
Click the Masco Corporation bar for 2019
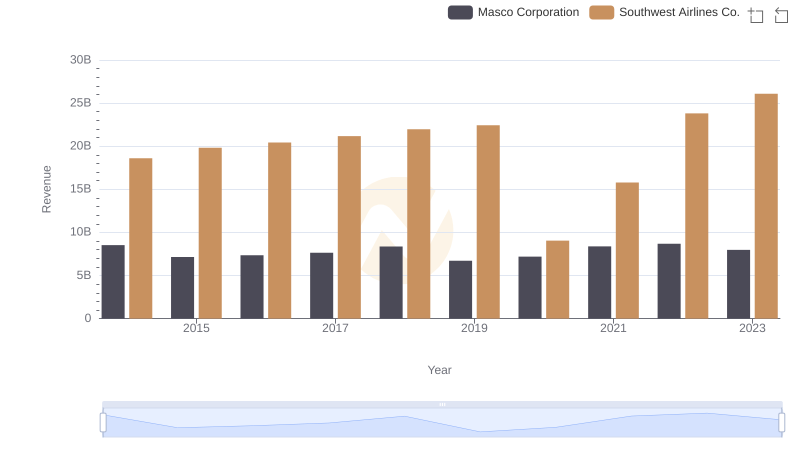pos(460,290)
